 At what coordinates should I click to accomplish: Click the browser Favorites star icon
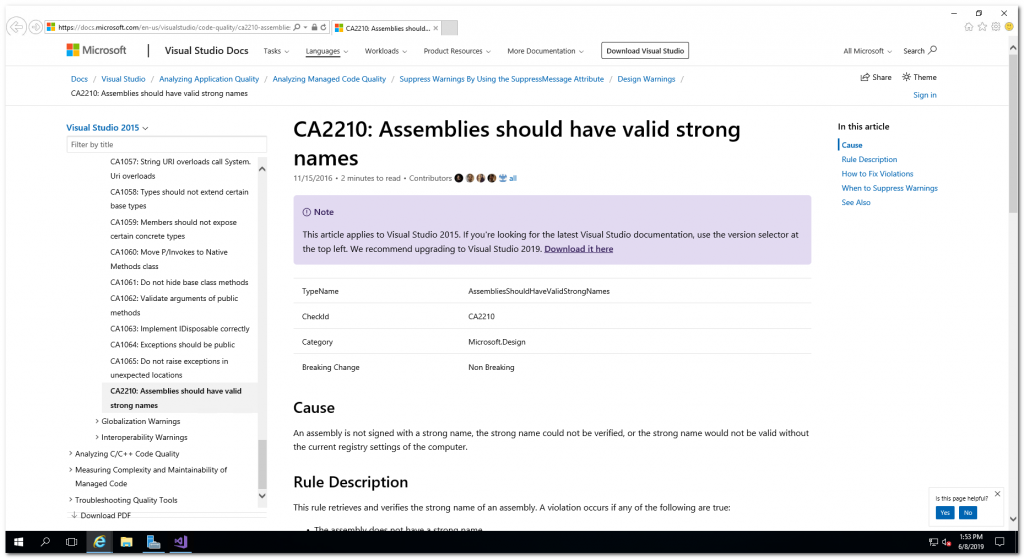coord(982,27)
